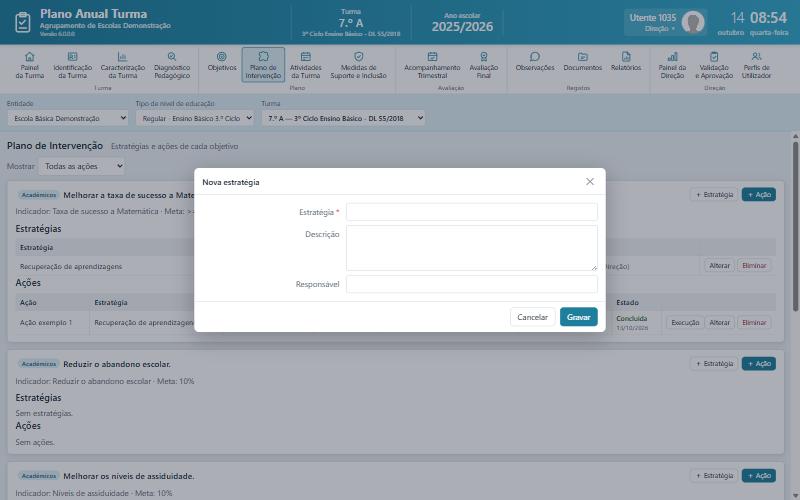800x500 pixels.
Task: Focus the Estratégia text field
Action: point(471,212)
